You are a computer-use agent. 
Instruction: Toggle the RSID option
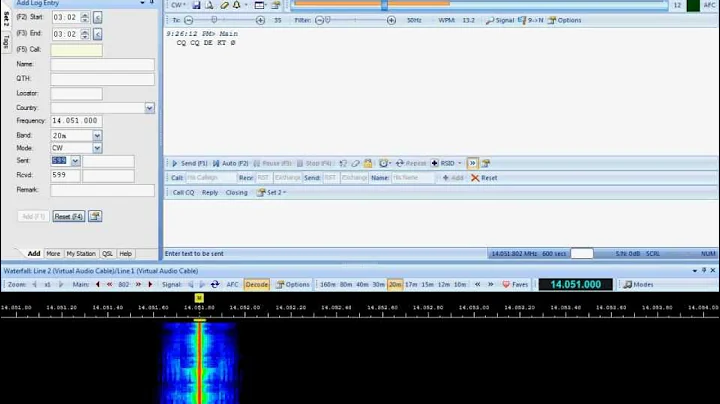[x=443, y=163]
